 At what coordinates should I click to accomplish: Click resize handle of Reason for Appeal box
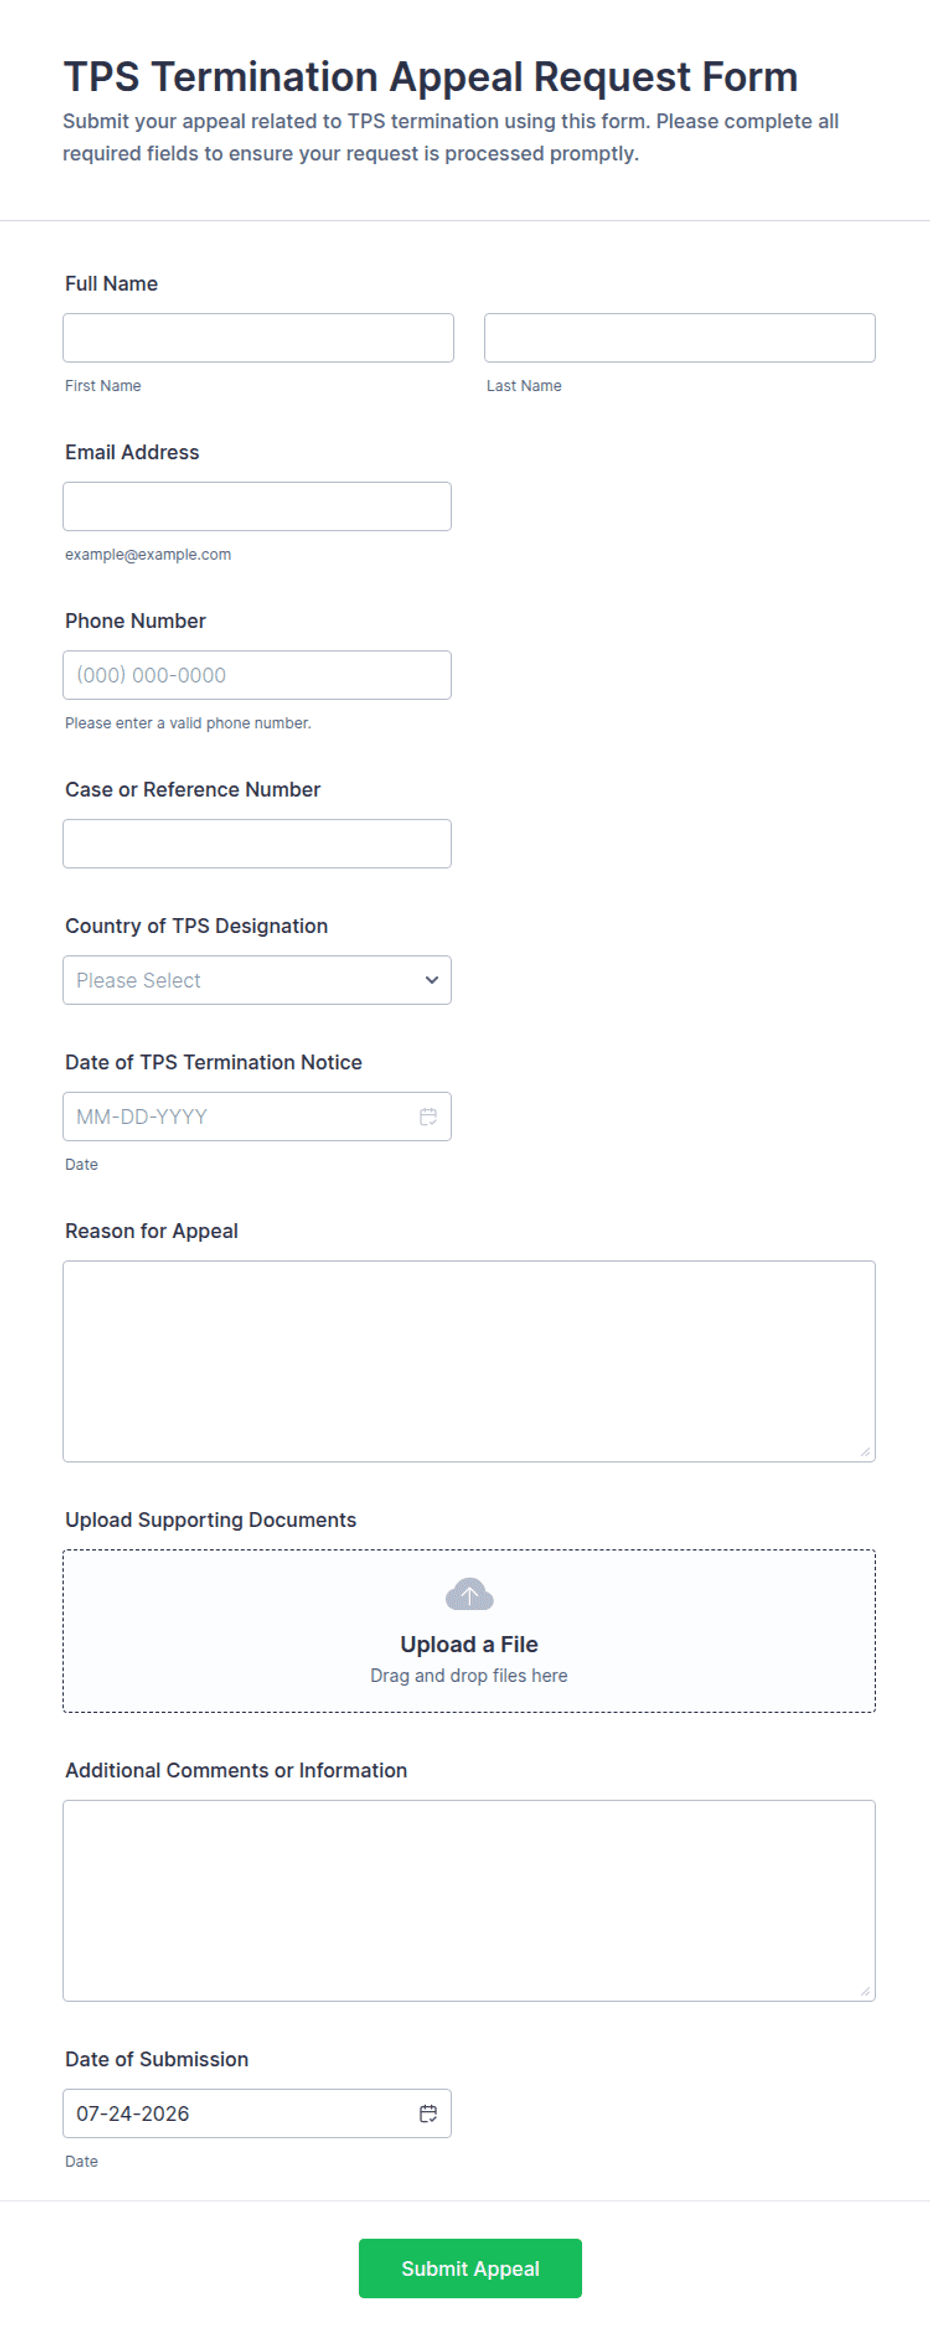[866, 1452]
